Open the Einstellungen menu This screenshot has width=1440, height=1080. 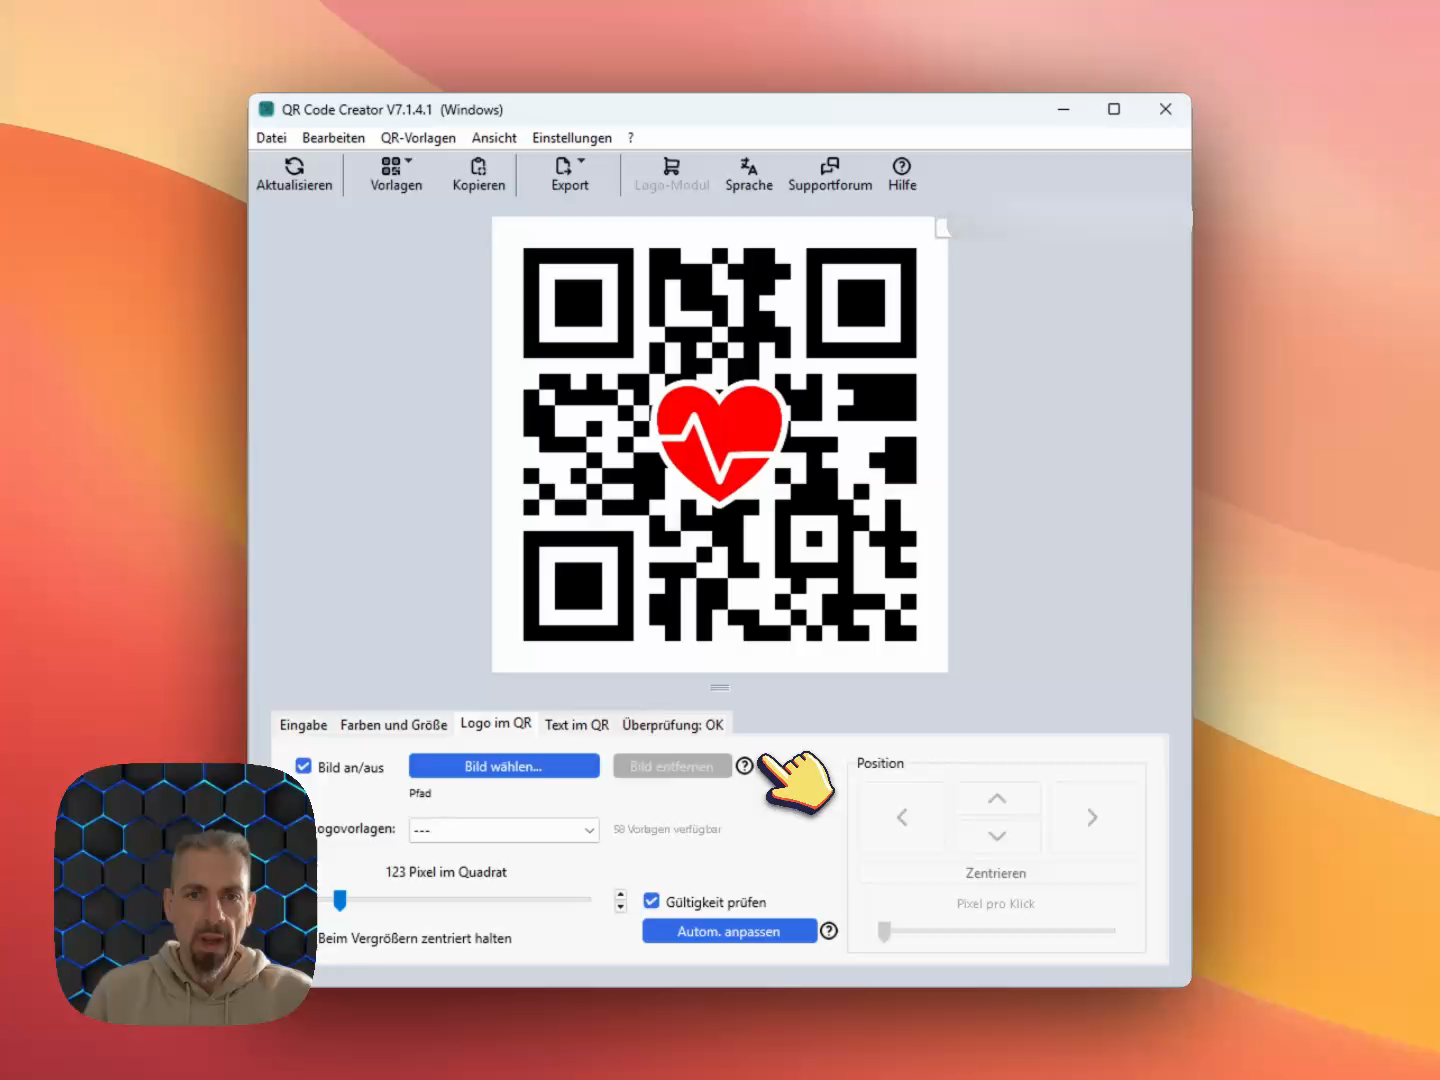pyautogui.click(x=572, y=138)
